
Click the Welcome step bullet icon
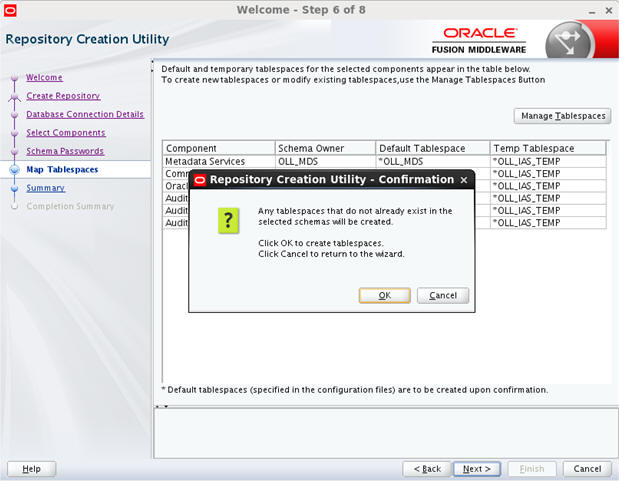tap(15, 77)
